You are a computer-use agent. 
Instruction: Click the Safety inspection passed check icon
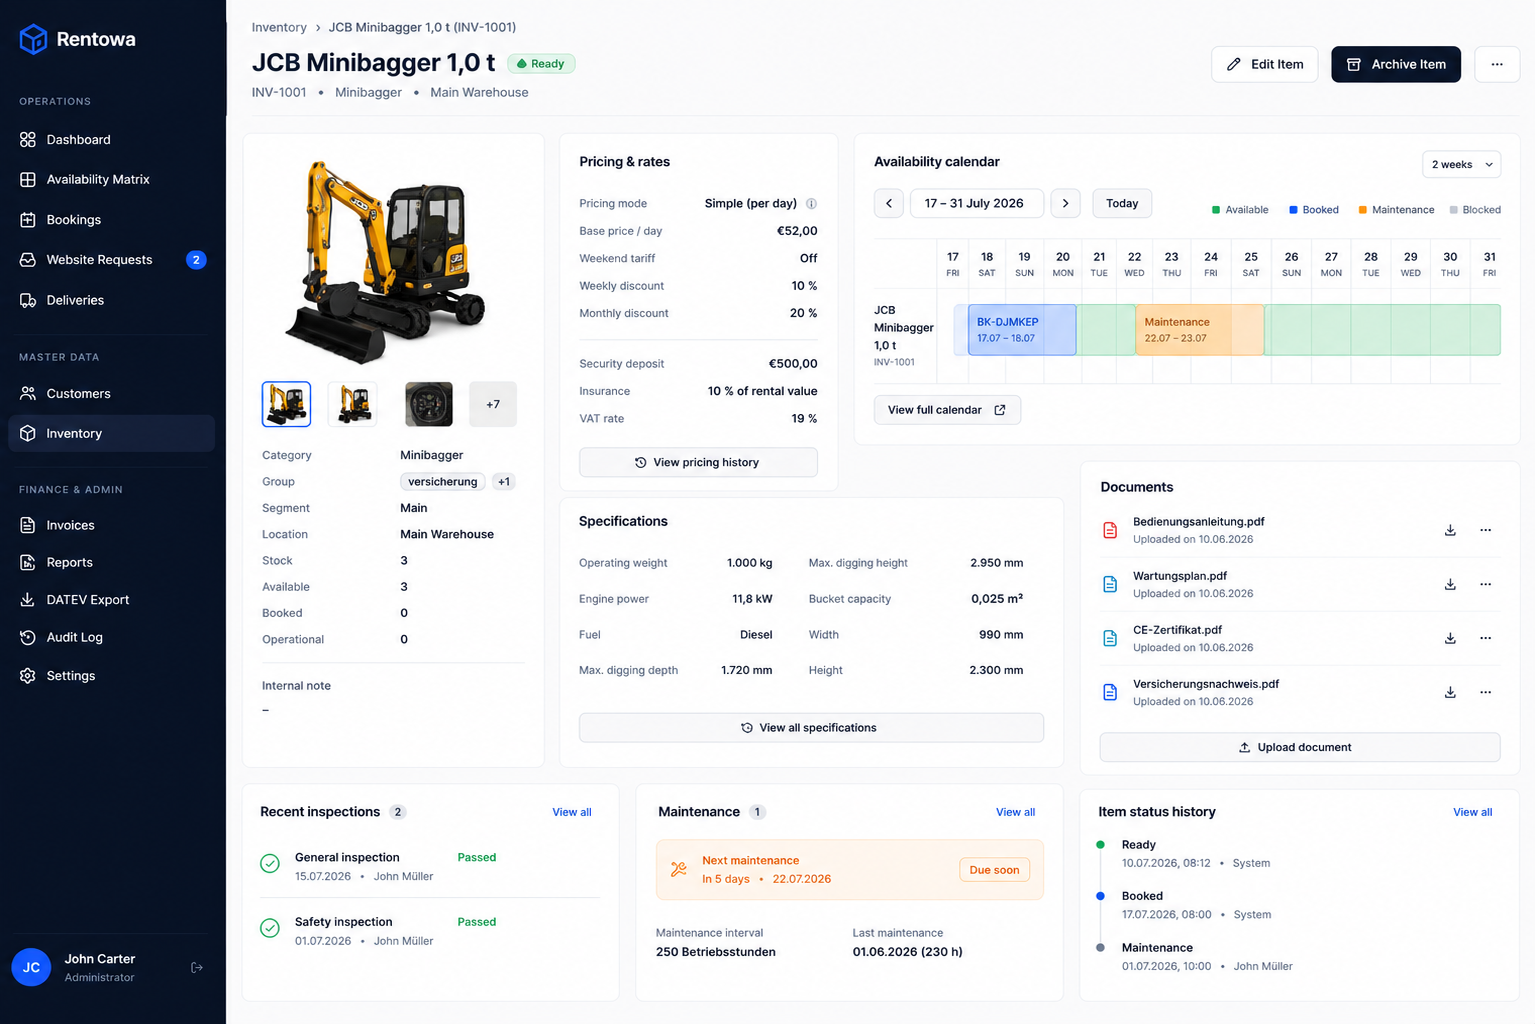pyautogui.click(x=270, y=928)
